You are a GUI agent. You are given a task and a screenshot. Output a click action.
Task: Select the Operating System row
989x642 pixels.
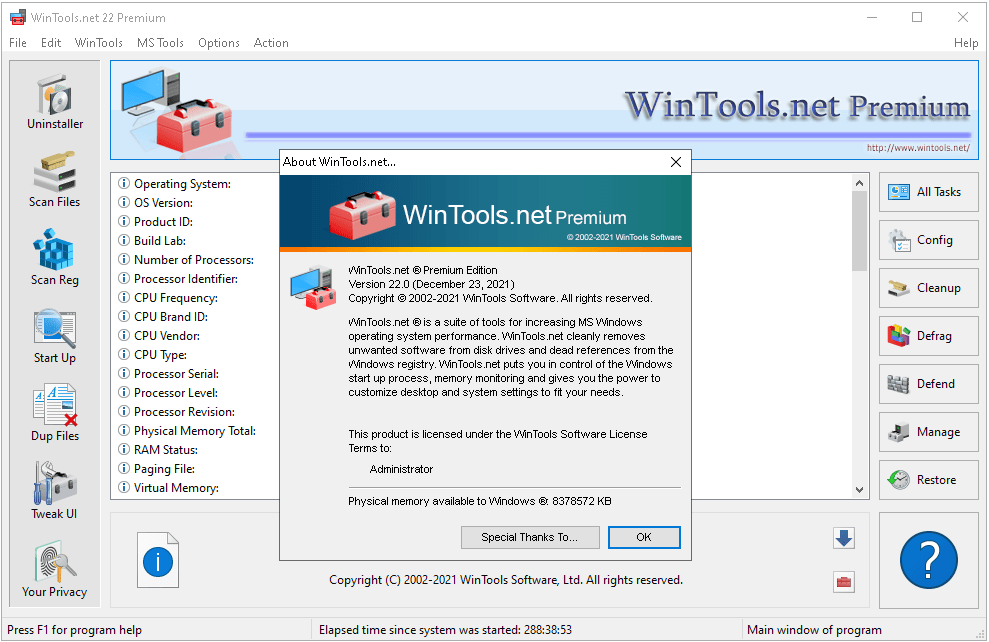click(175, 184)
